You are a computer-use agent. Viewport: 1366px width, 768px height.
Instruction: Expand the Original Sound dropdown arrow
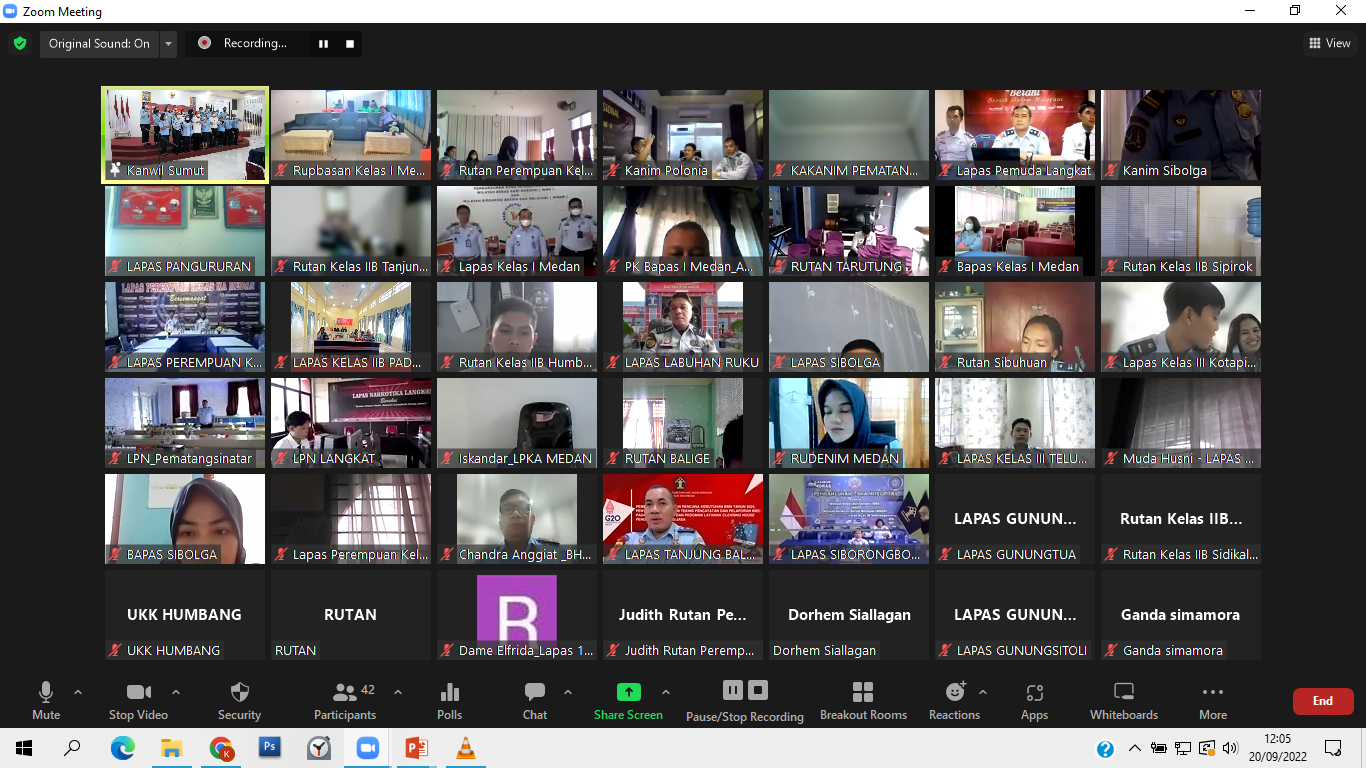[x=168, y=44]
